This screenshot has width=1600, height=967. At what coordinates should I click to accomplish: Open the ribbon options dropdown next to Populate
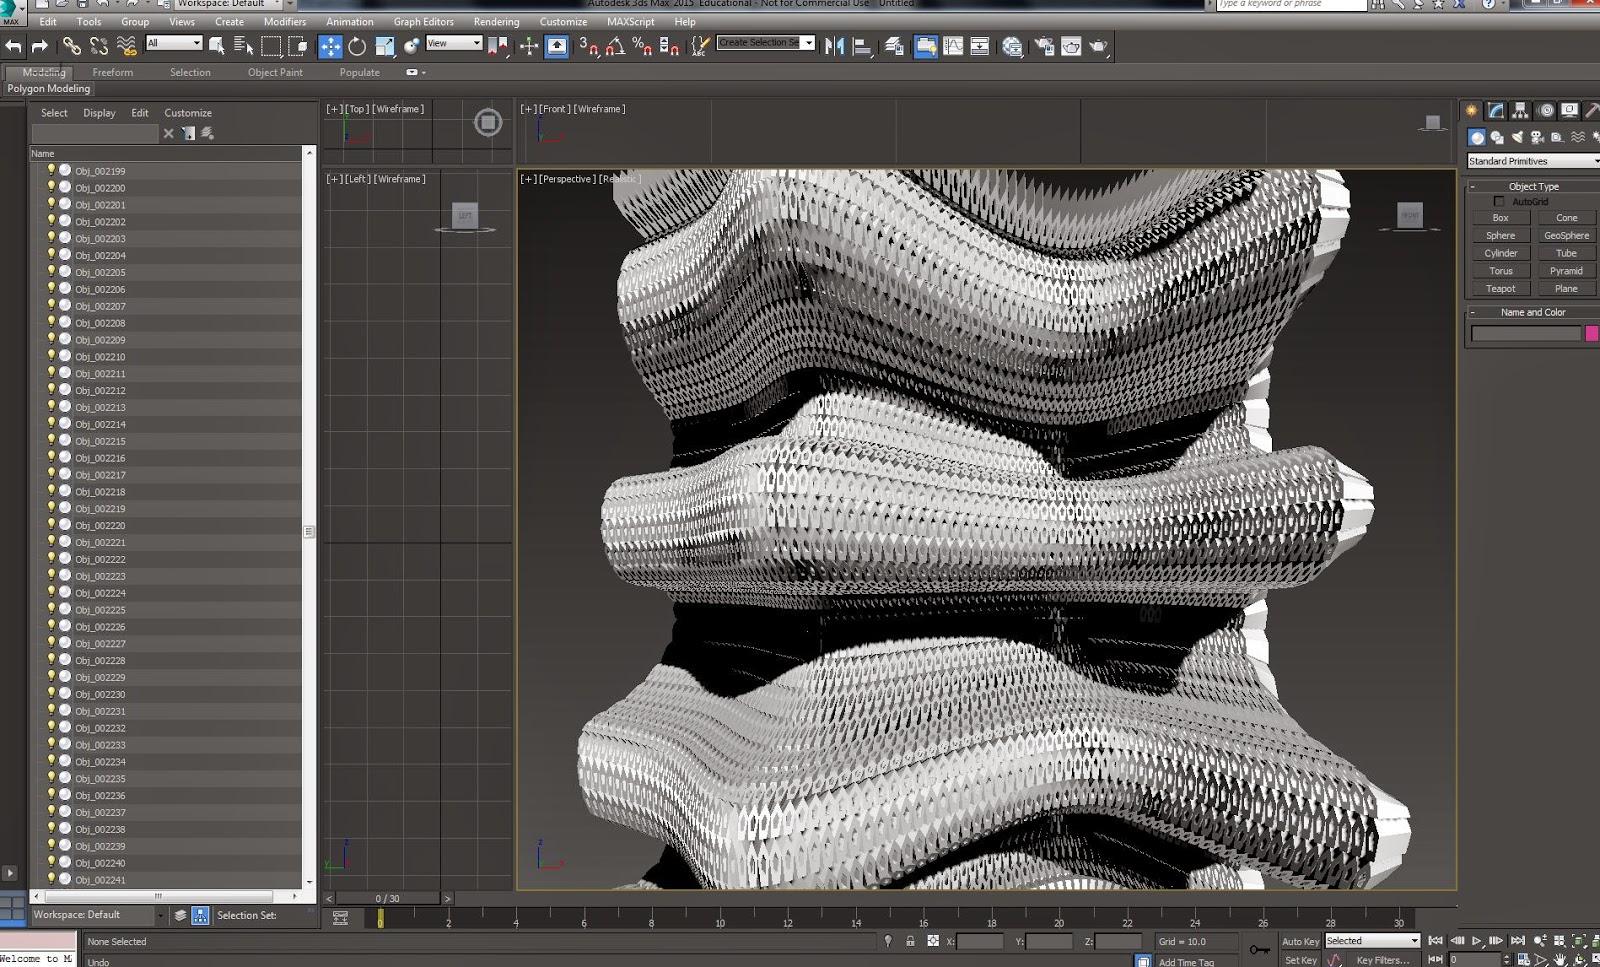tap(415, 72)
